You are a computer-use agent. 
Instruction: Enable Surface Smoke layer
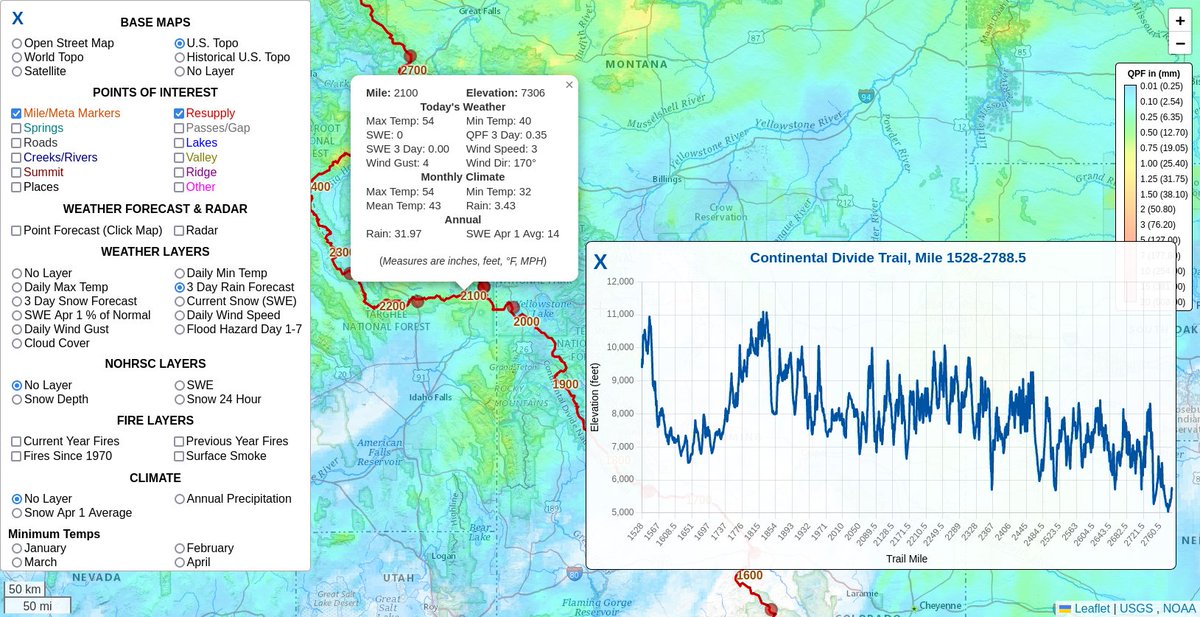pyautogui.click(x=179, y=456)
